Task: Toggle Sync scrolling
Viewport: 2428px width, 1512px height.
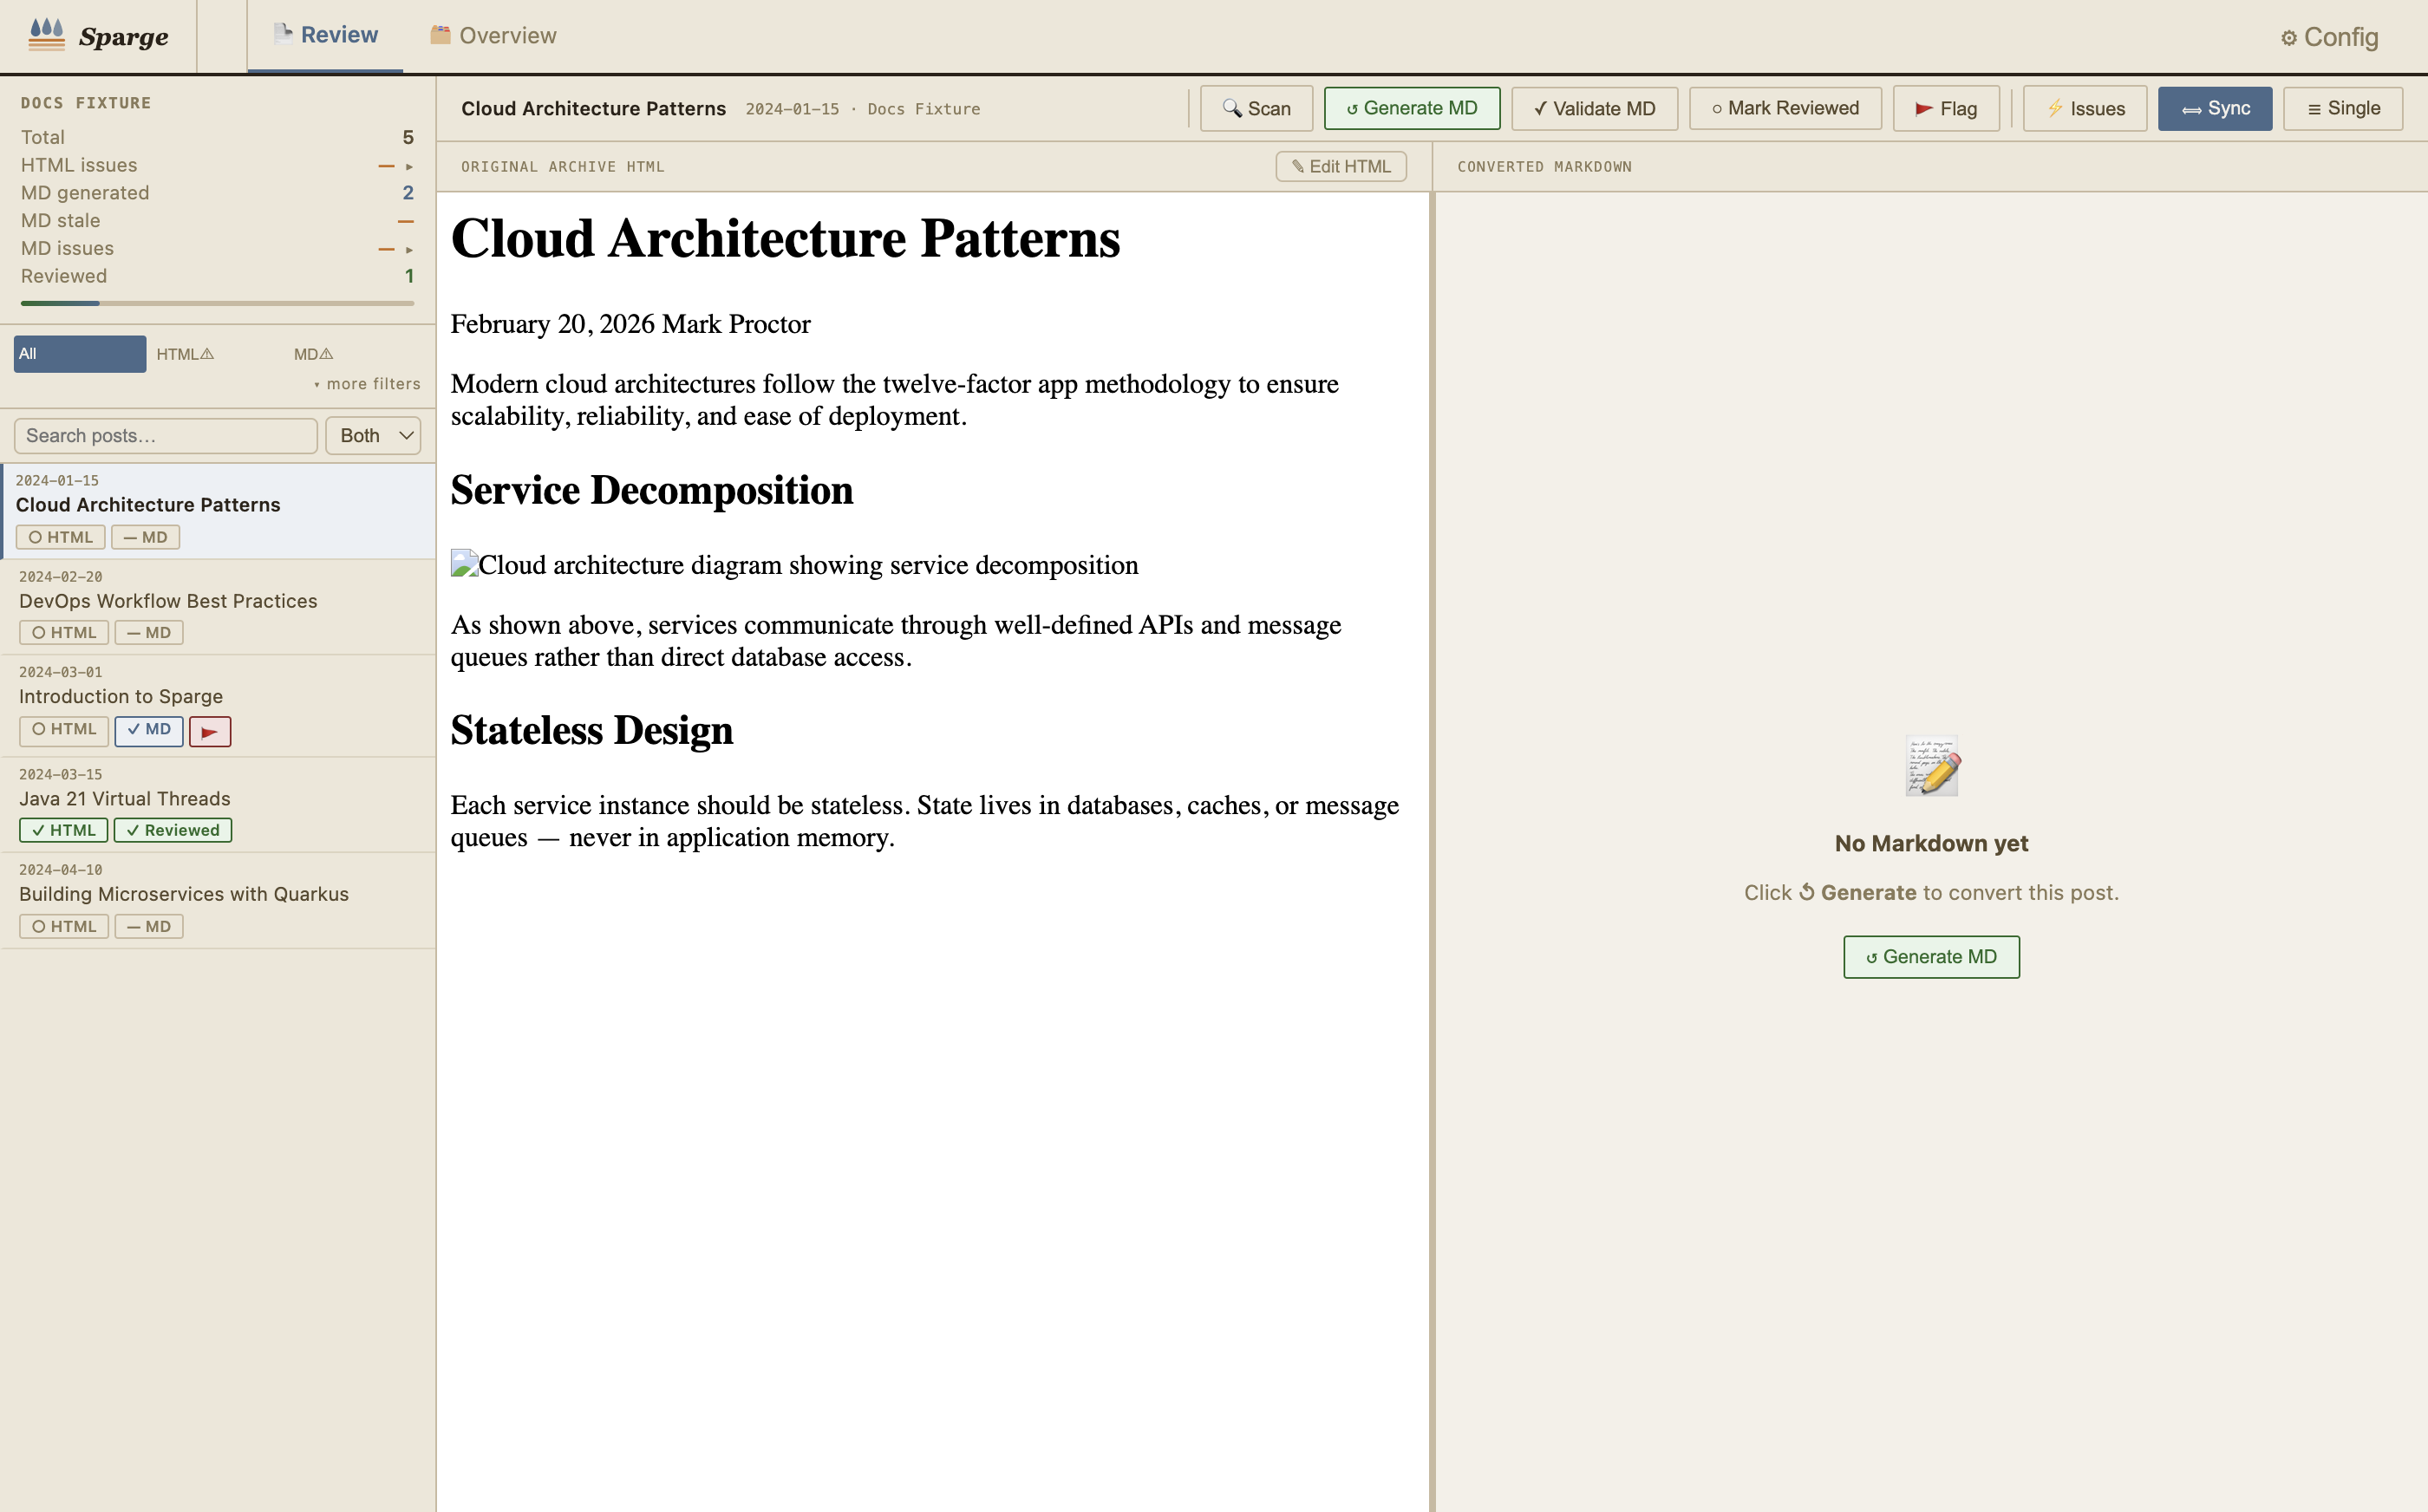Action: pyautogui.click(x=2215, y=108)
